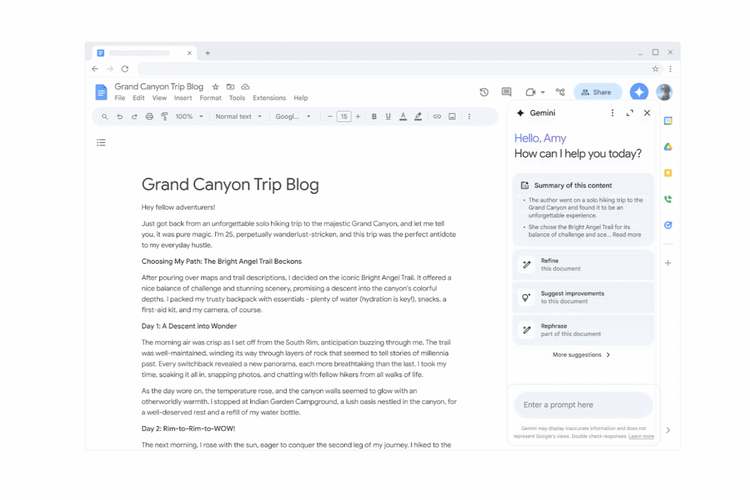
Task: Toggle bold formatting
Action: [x=374, y=117]
